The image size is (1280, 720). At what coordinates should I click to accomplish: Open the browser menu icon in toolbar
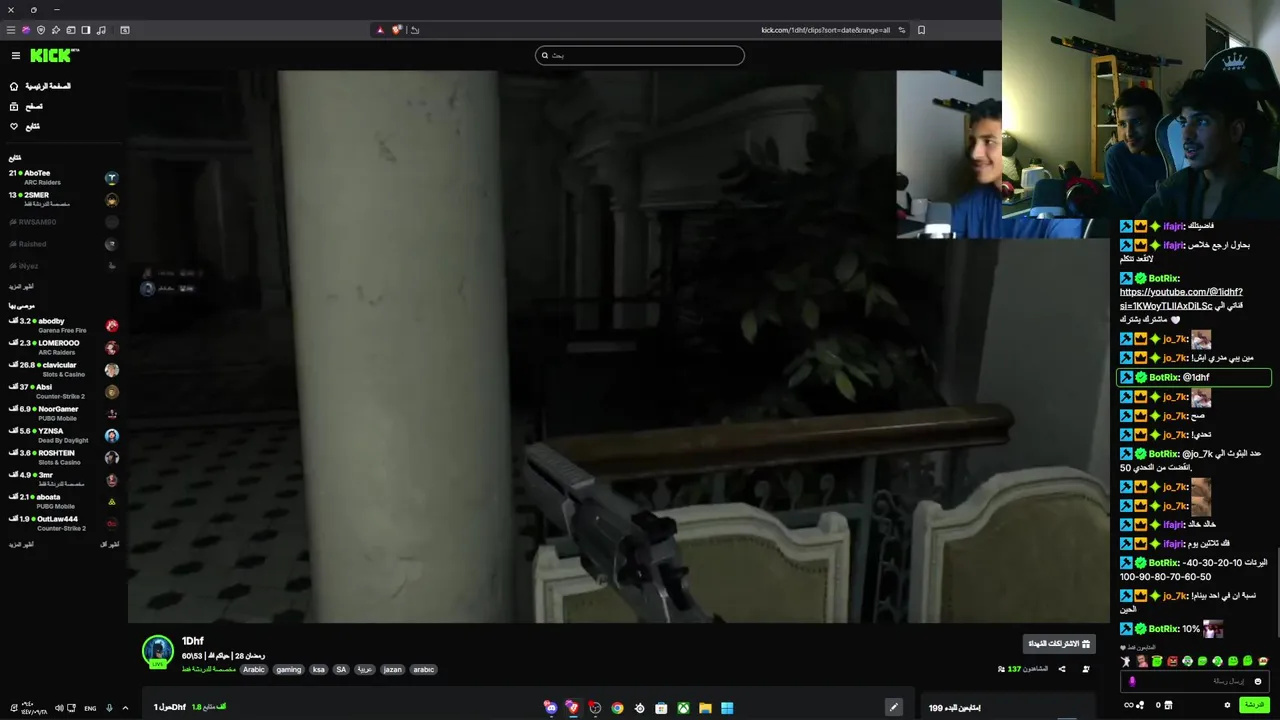pos(11,30)
